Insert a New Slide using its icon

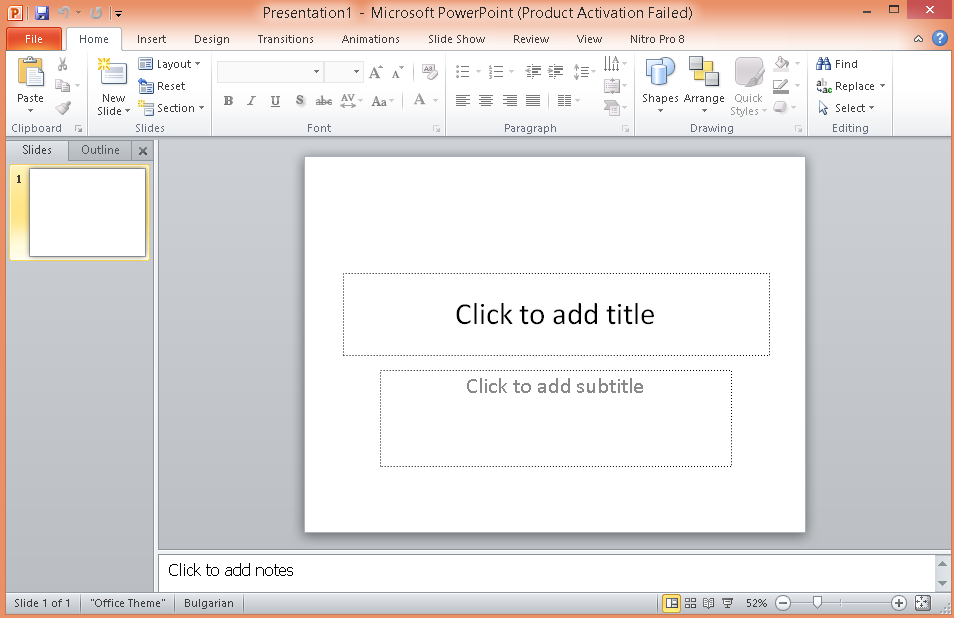[112, 73]
